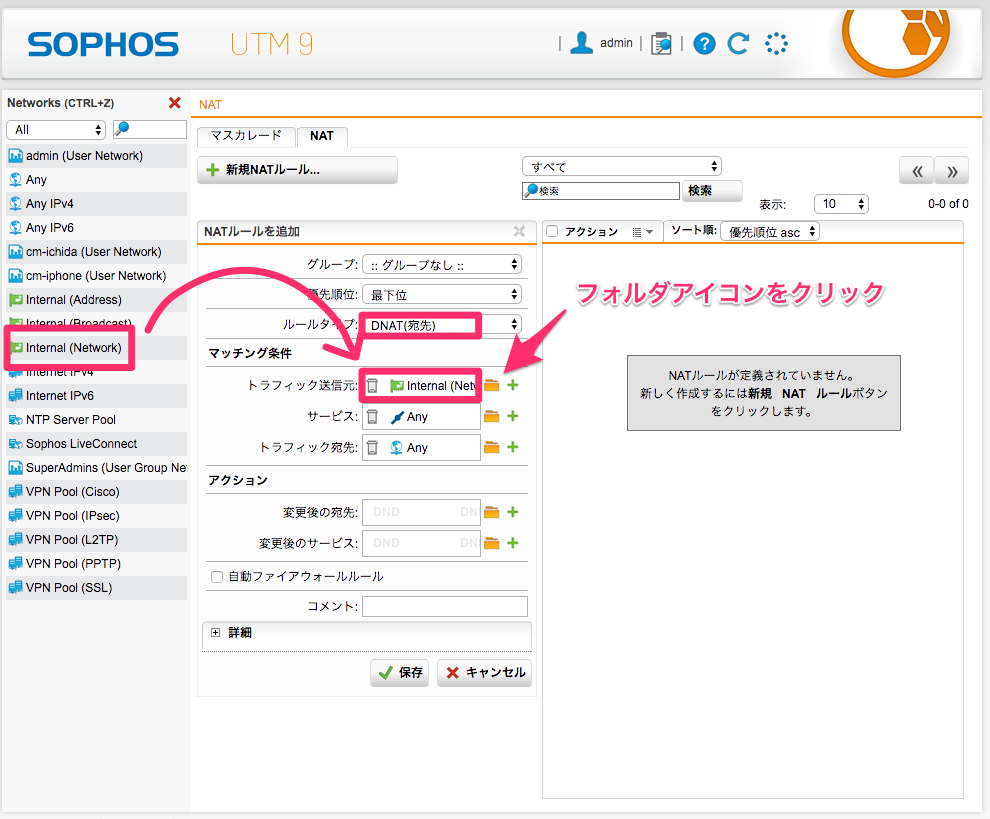Close the Networks panel with red X
The height and width of the screenshot is (819, 990).
point(175,103)
